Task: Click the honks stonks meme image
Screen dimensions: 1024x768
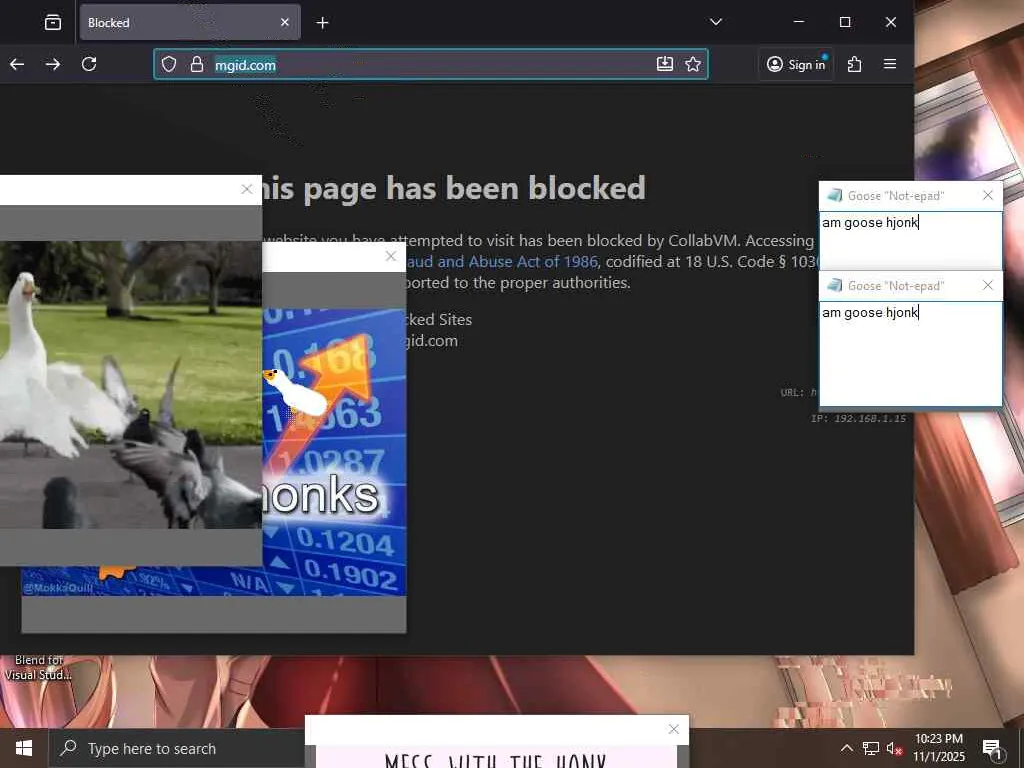Action: [x=334, y=451]
